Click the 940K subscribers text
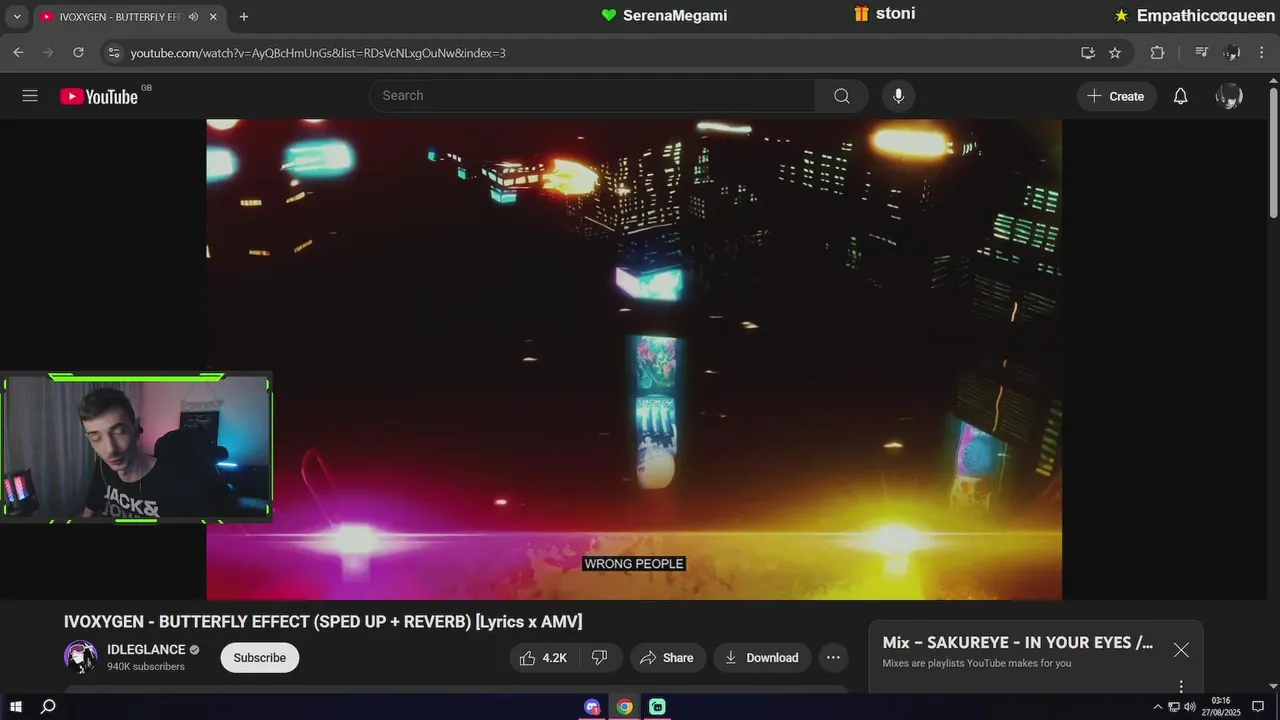This screenshot has width=1280, height=720. point(146,667)
